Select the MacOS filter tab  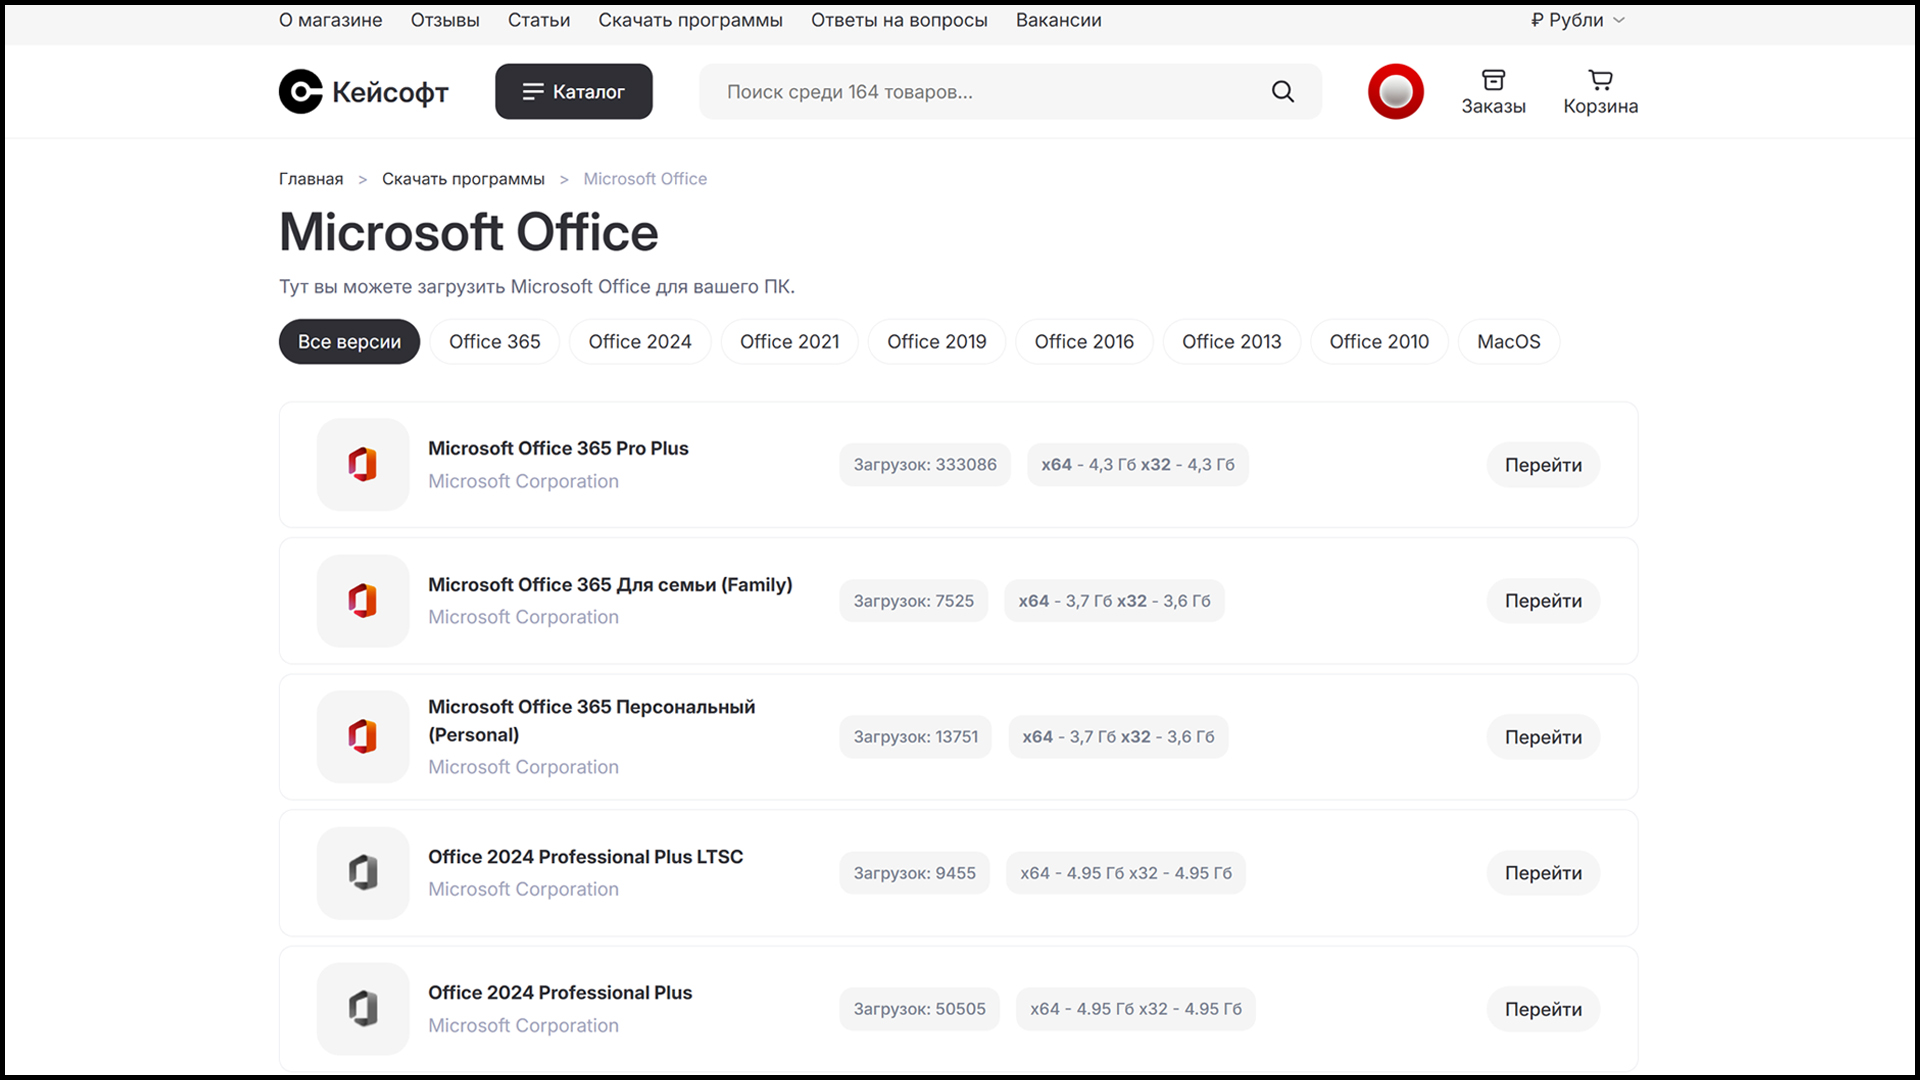tap(1508, 342)
